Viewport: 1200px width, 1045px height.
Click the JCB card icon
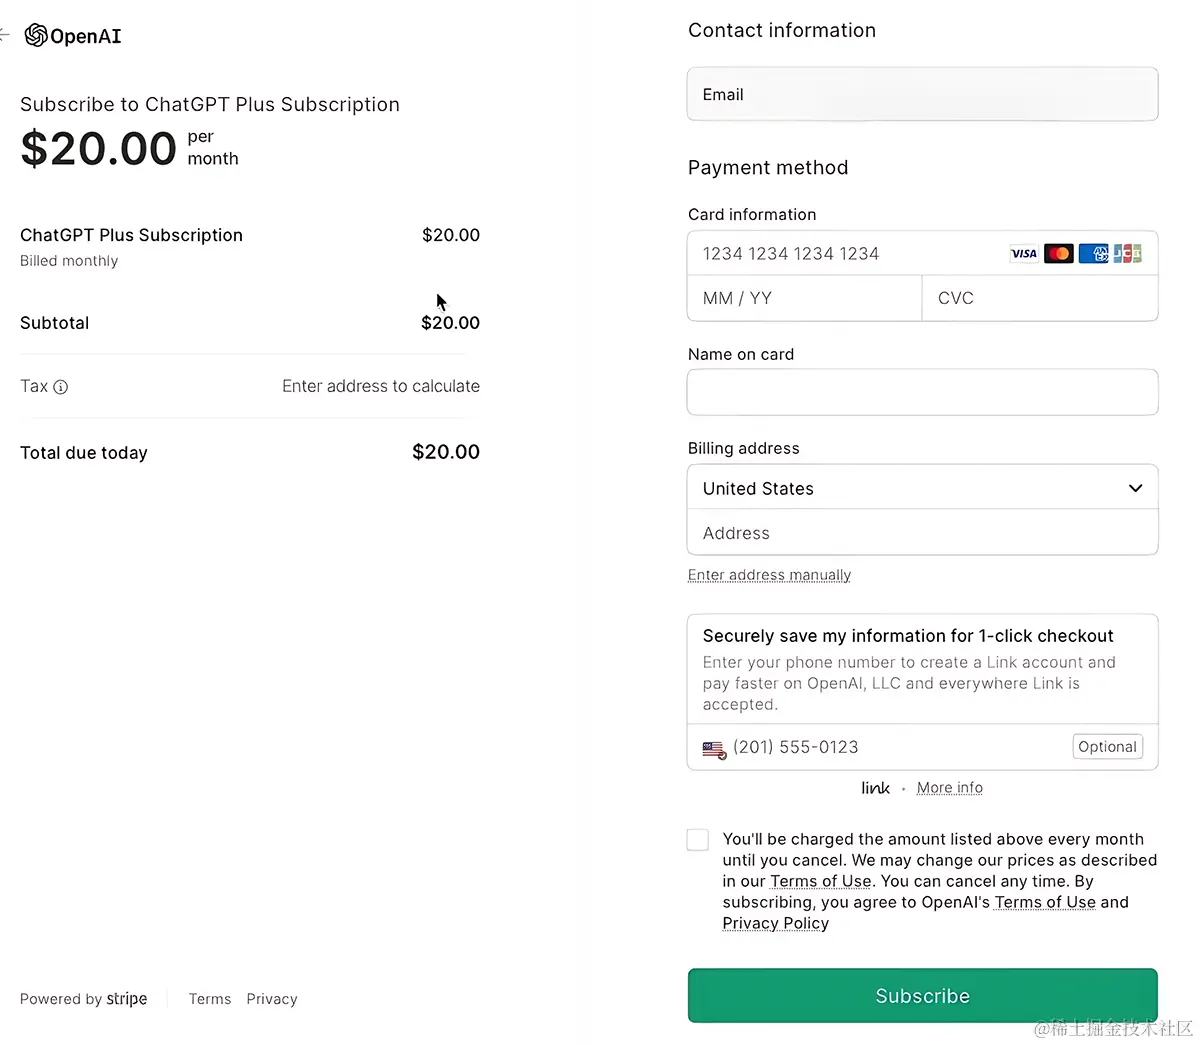pyautogui.click(x=1128, y=254)
